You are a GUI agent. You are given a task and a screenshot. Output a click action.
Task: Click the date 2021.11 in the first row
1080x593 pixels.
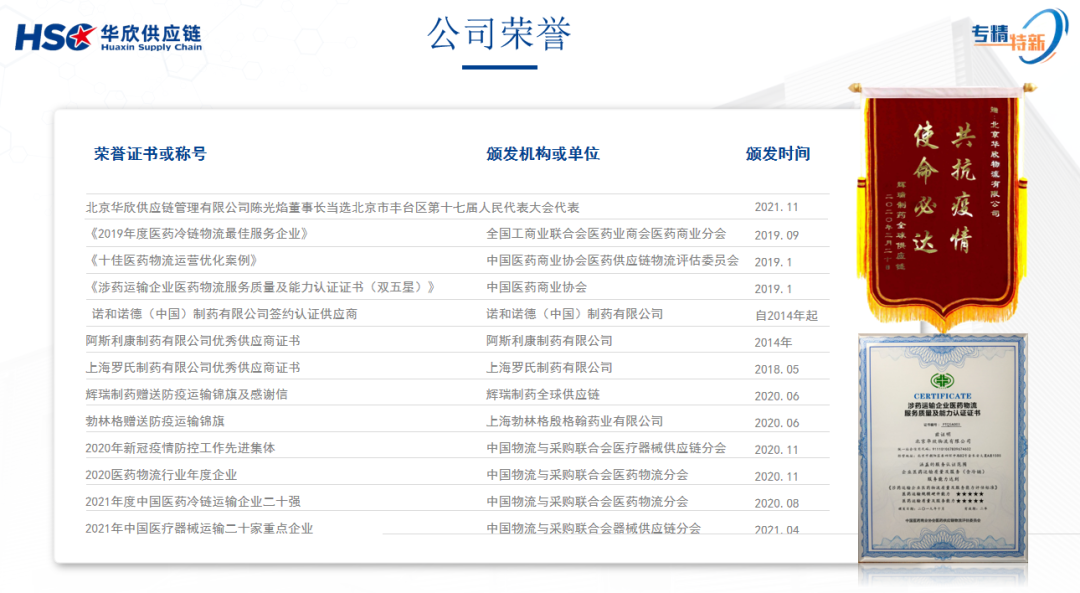pos(776,207)
